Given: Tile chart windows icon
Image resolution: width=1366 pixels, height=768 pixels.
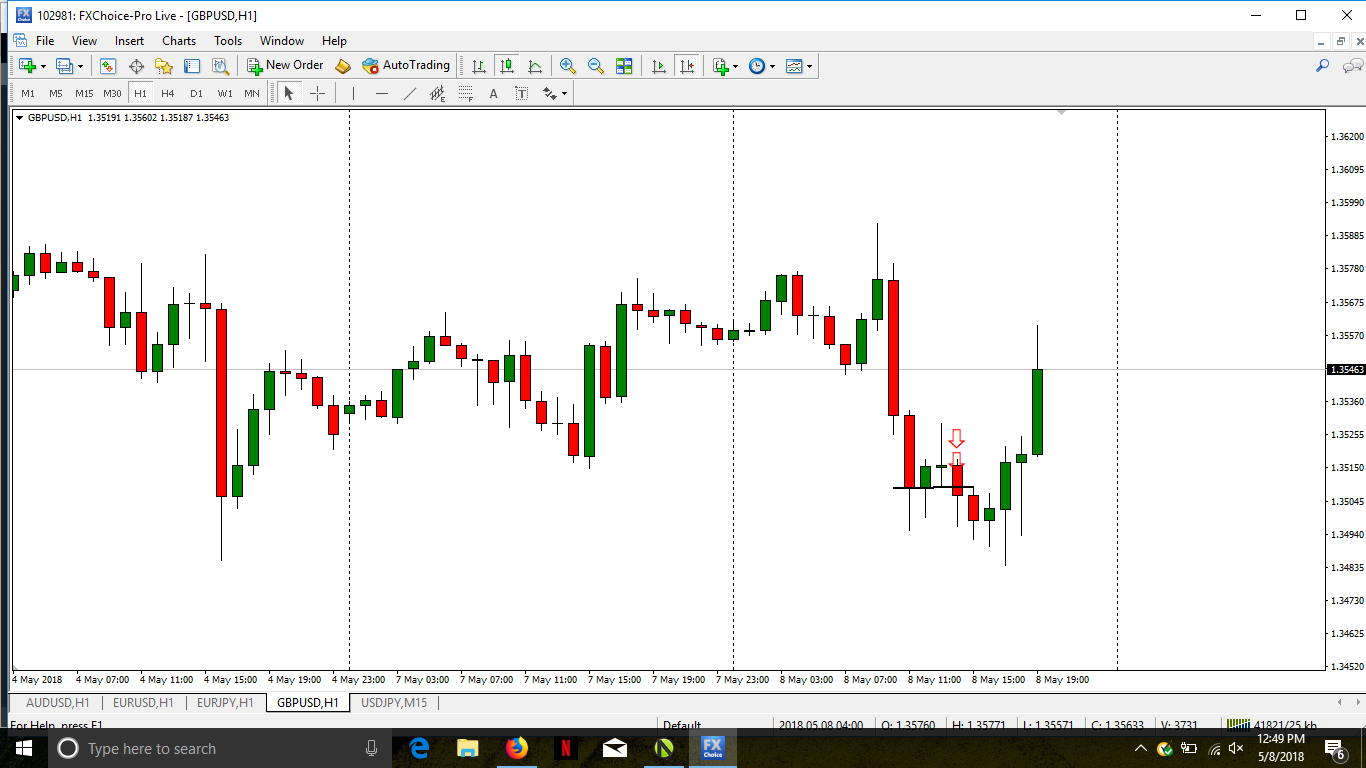Looking at the screenshot, I should click(x=624, y=66).
